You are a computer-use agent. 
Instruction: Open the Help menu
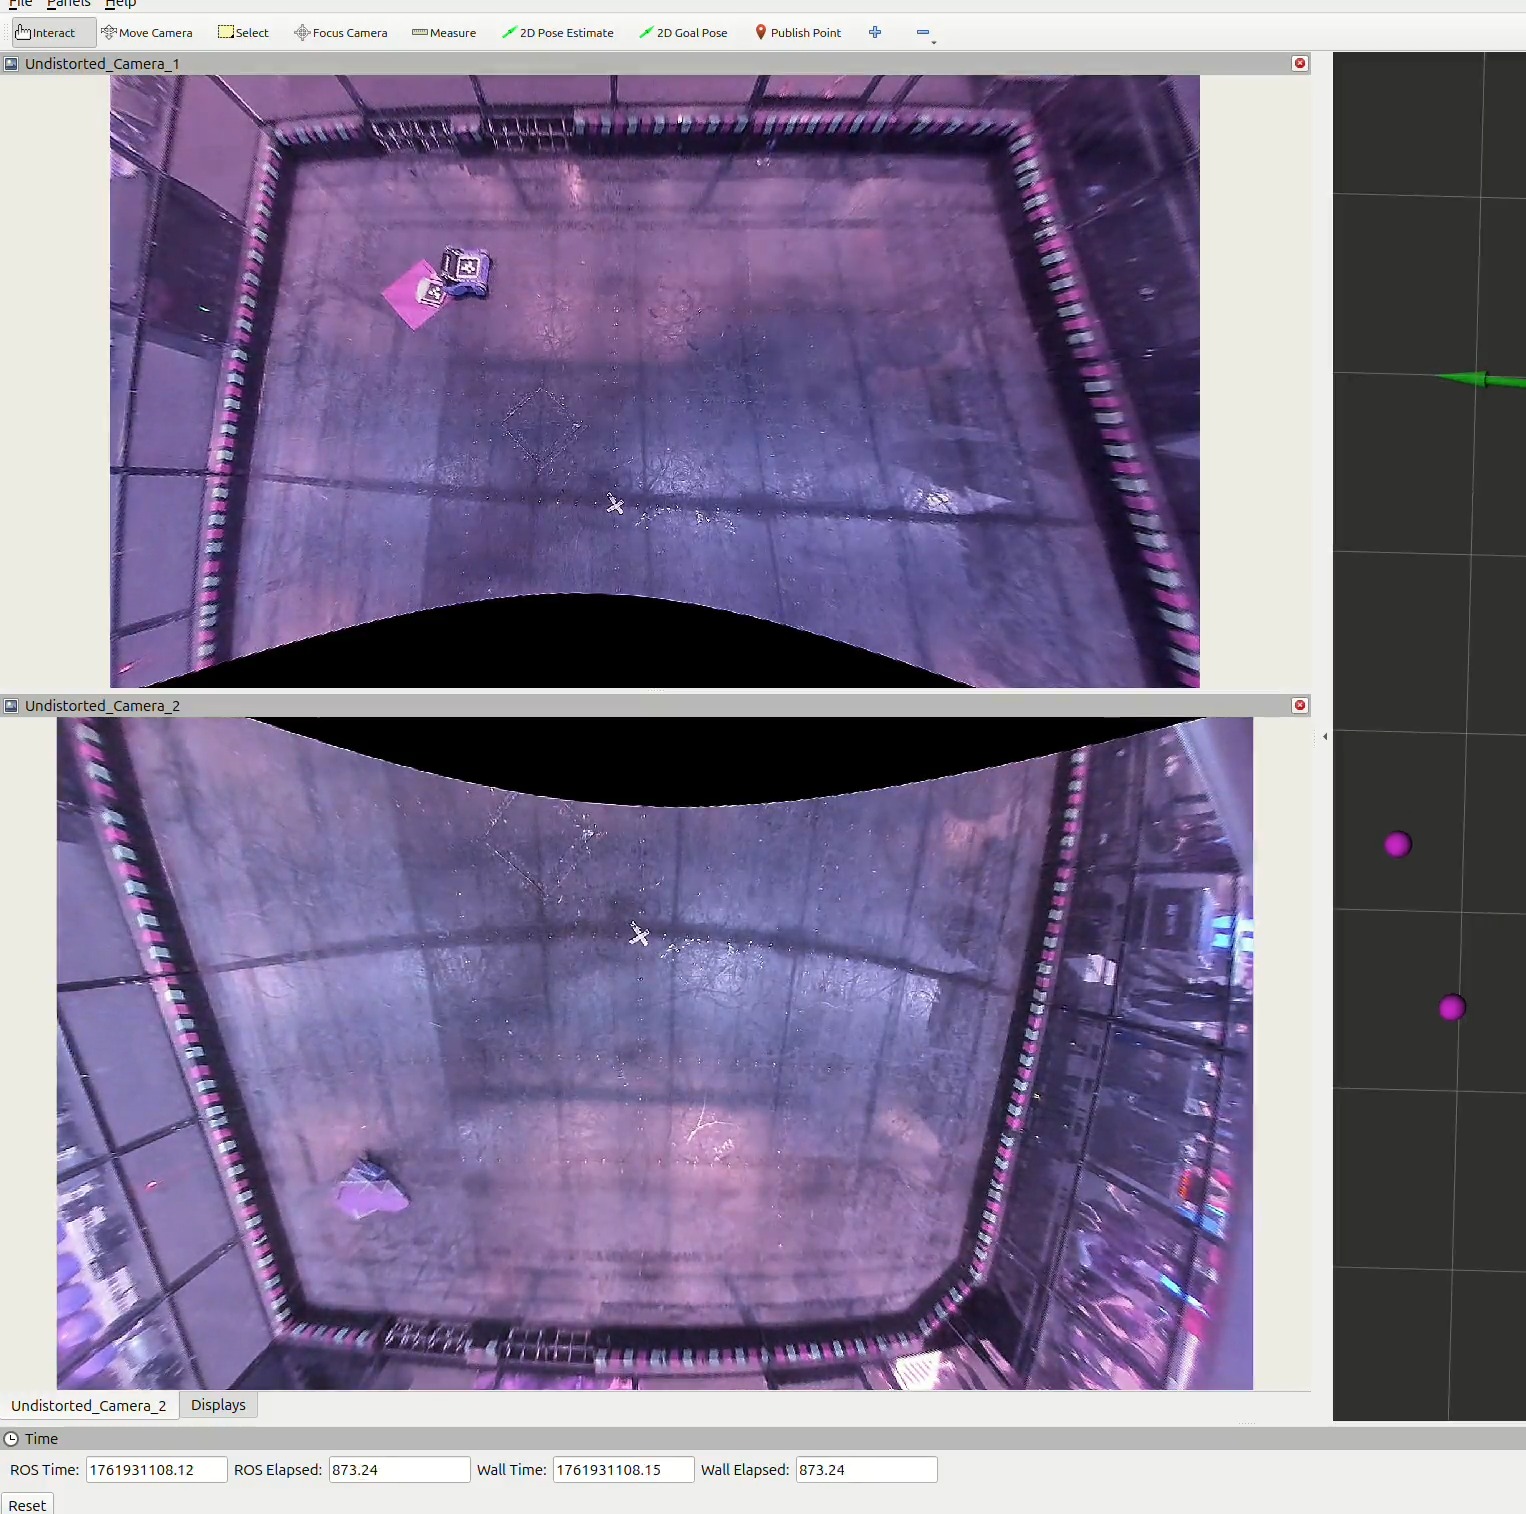pos(121,4)
